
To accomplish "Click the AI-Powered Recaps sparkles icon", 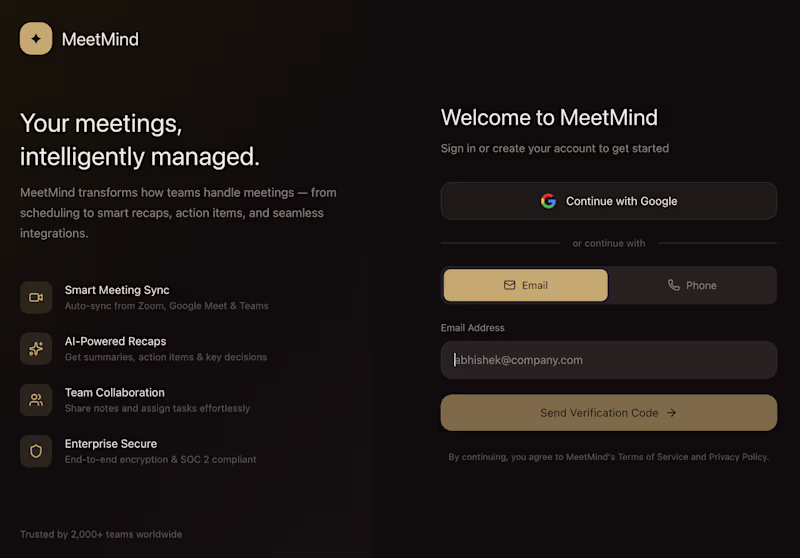I will click(x=36, y=348).
